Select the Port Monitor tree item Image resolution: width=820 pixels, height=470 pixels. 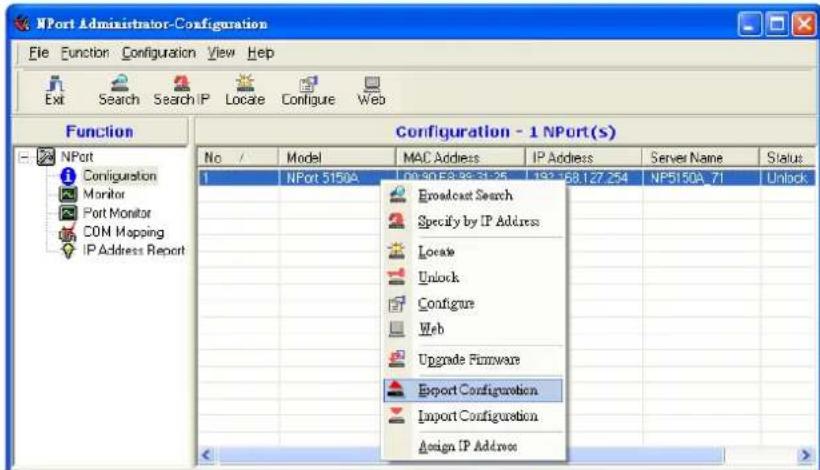click(x=117, y=213)
